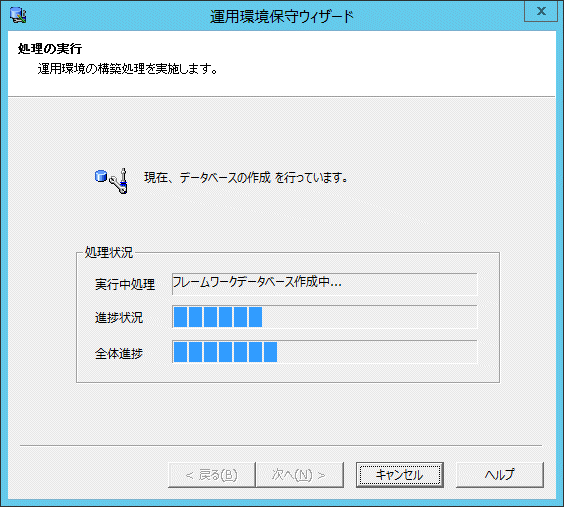This screenshot has width=564, height=507.
Task: Select the 実行中処理 status field
Action: click(x=325, y=284)
